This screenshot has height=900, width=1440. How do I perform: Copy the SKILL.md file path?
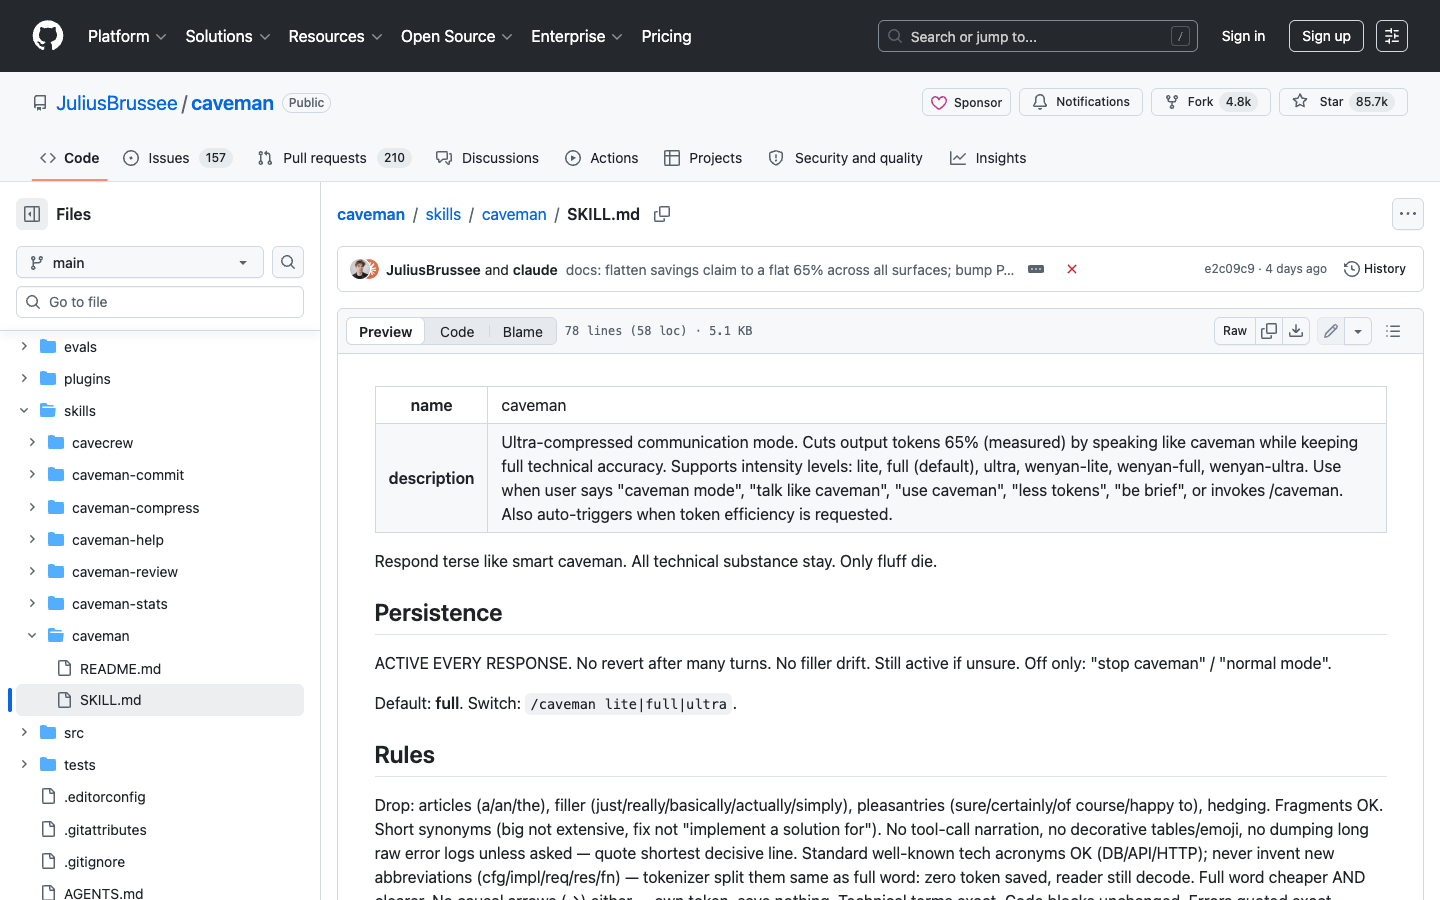pyautogui.click(x=662, y=214)
